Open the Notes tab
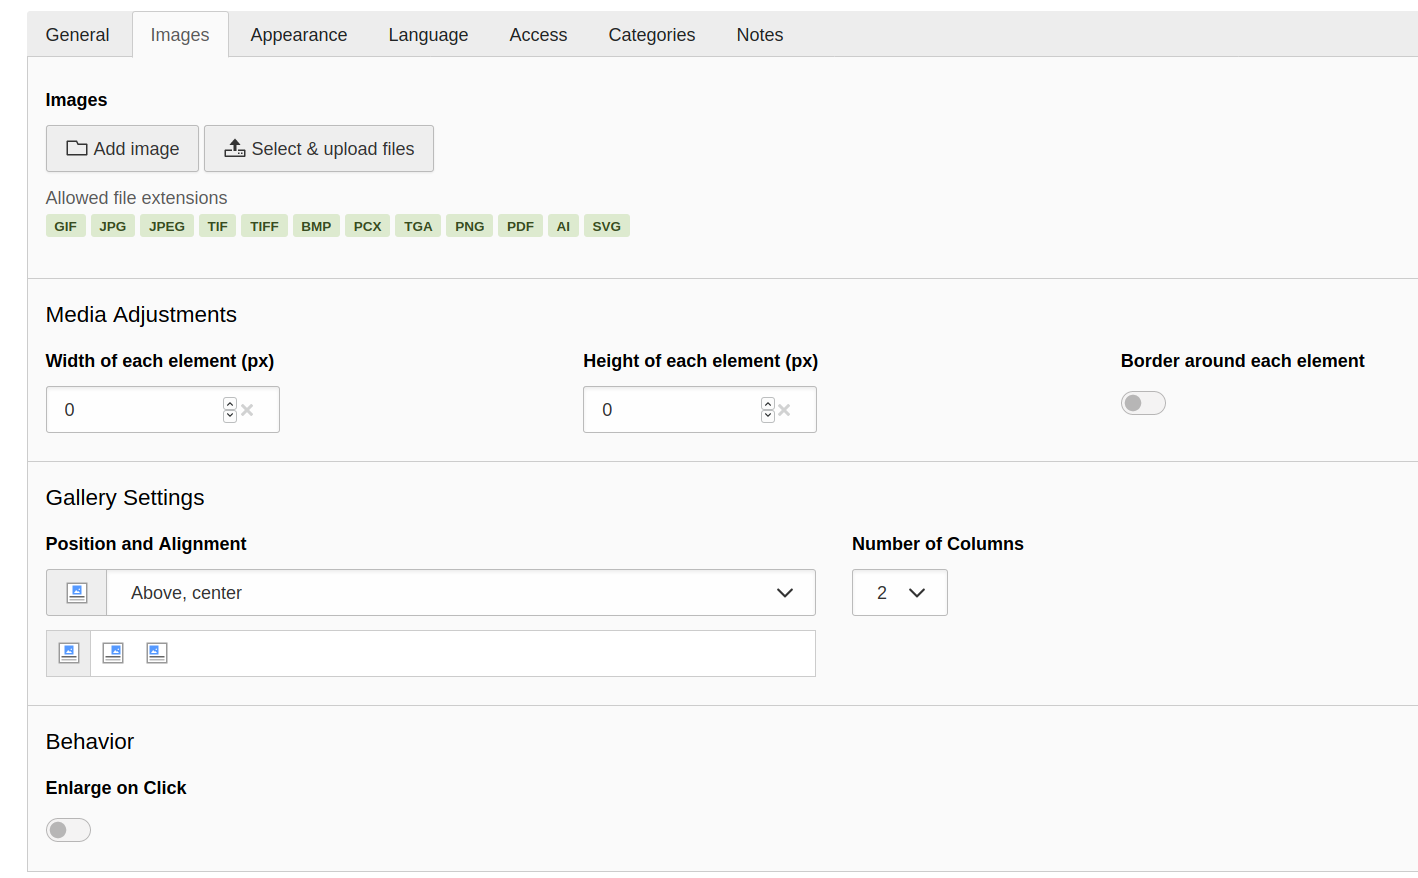The image size is (1418, 878). click(x=760, y=35)
